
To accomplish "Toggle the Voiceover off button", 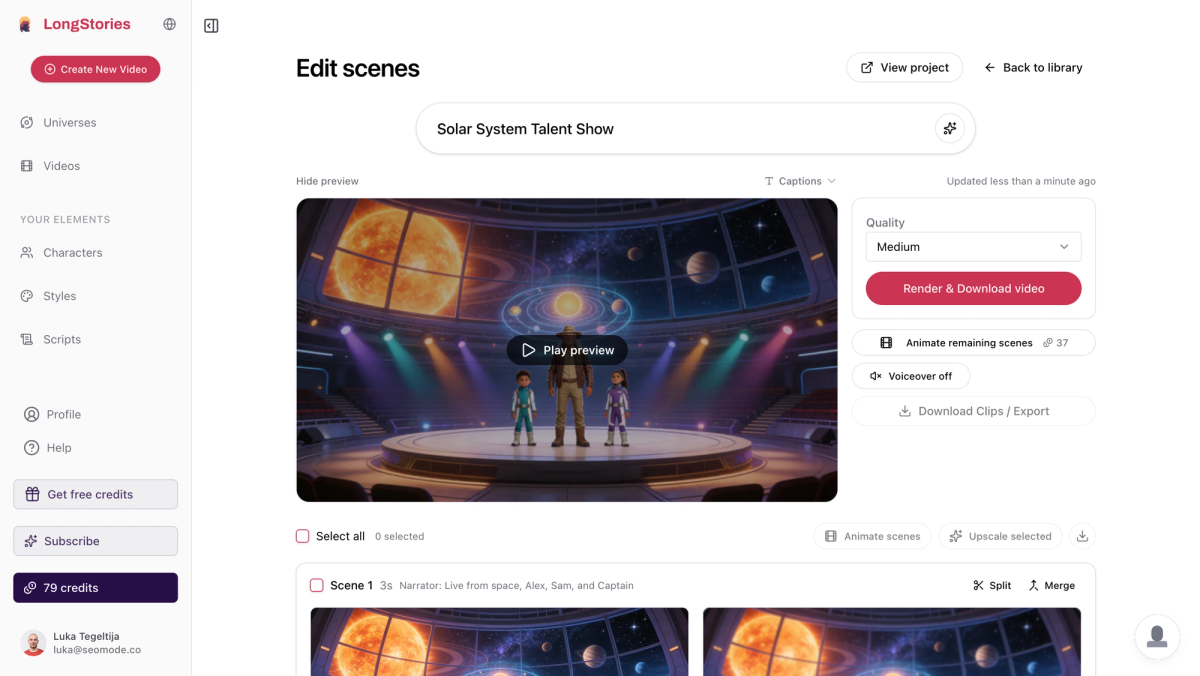I will click(x=911, y=376).
